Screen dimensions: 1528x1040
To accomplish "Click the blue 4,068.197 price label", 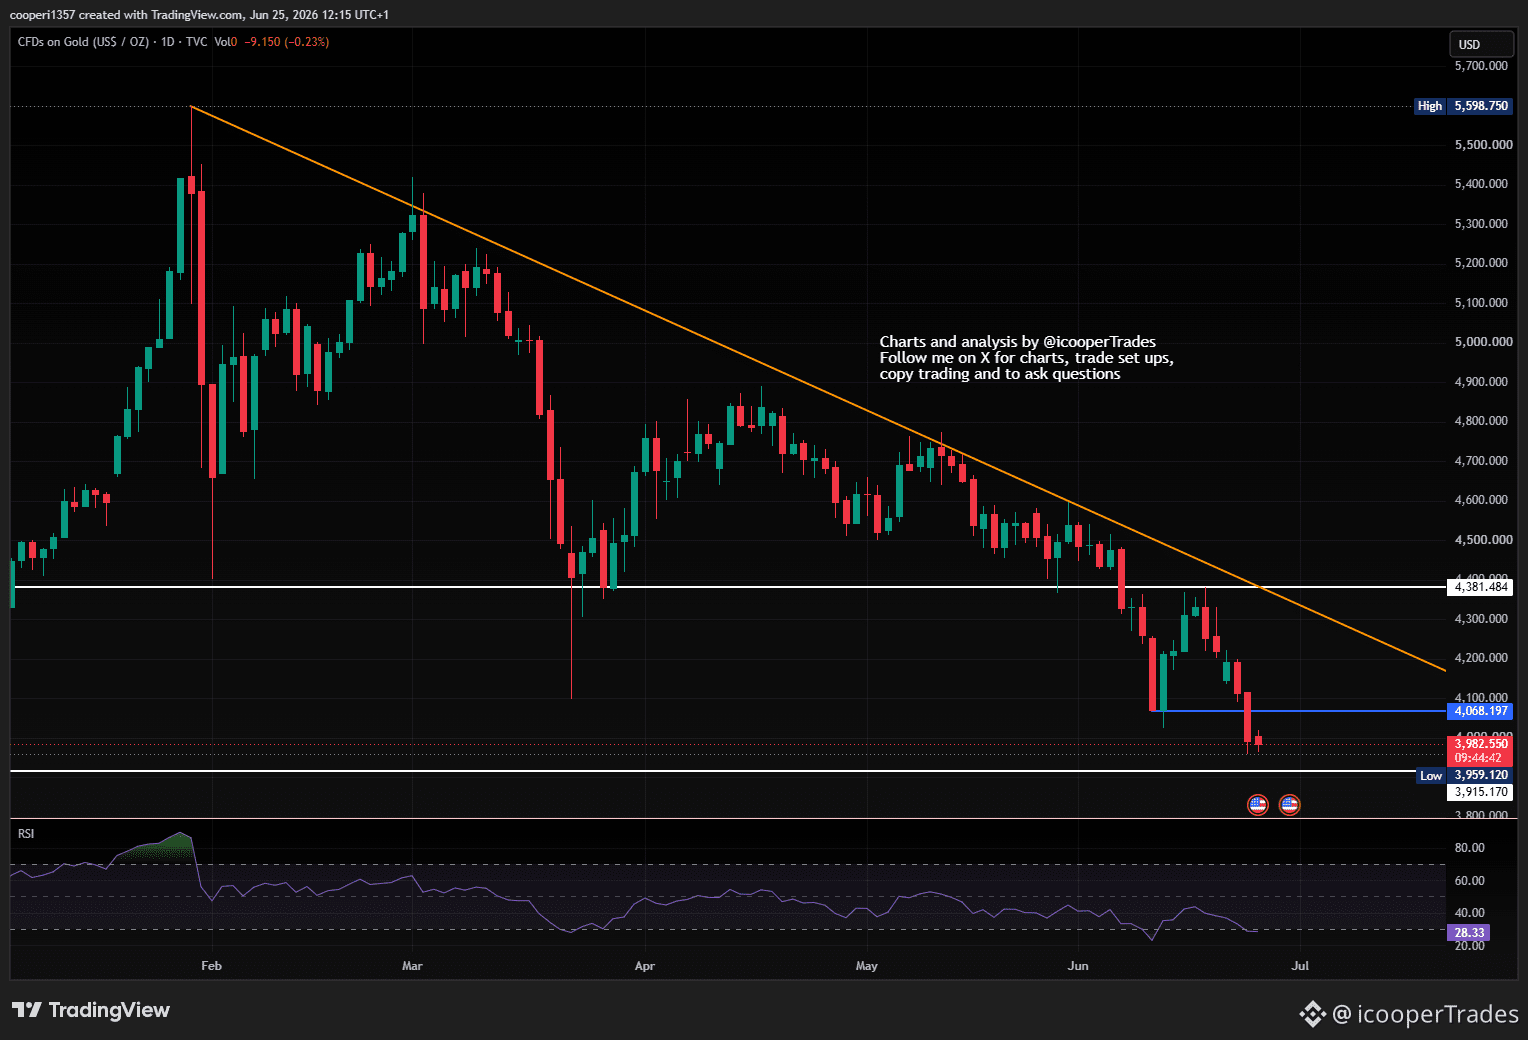I will pyautogui.click(x=1480, y=711).
